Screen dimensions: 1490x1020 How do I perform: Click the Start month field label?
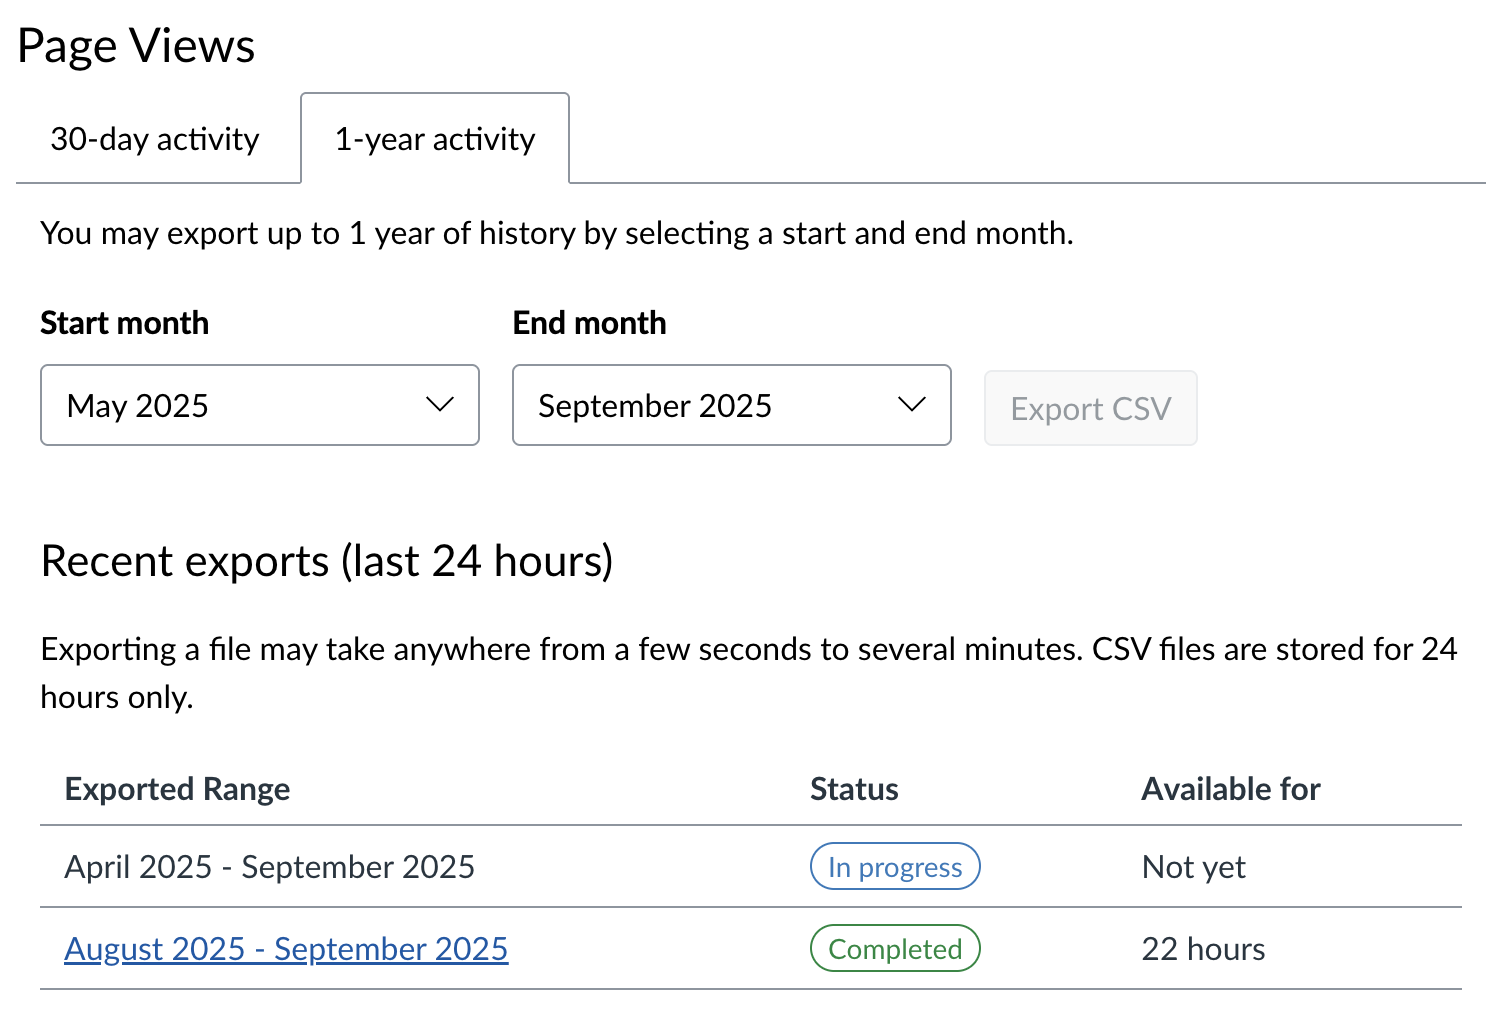124,322
